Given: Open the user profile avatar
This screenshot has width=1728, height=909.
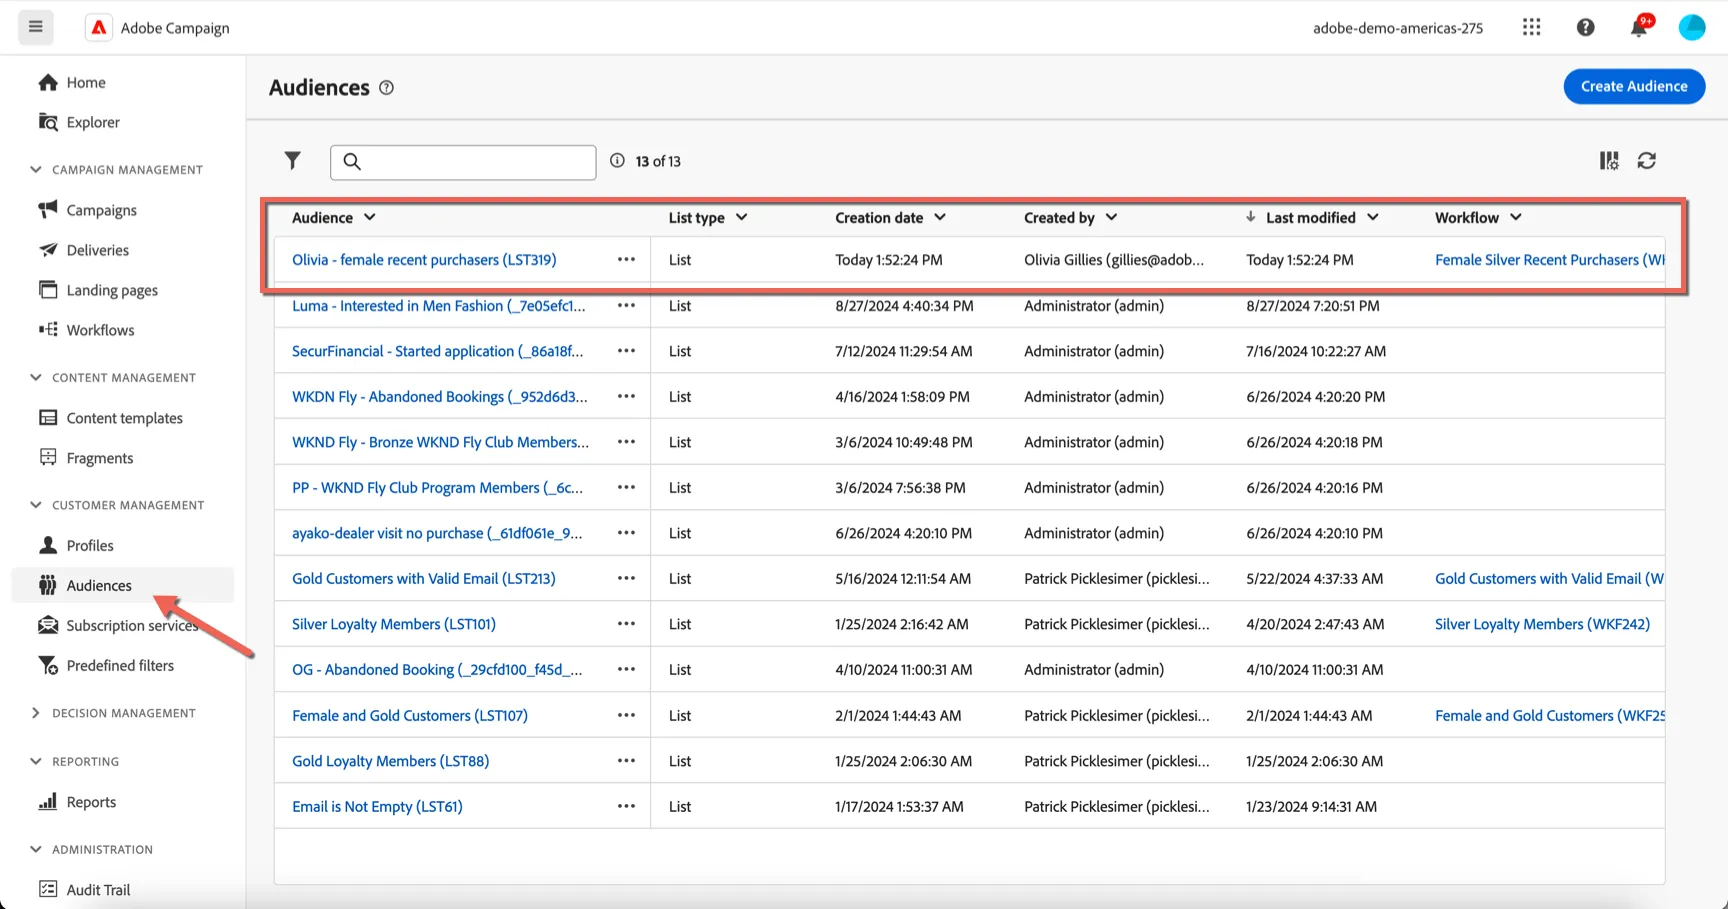Looking at the screenshot, I should pyautogui.click(x=1692, y=27).
